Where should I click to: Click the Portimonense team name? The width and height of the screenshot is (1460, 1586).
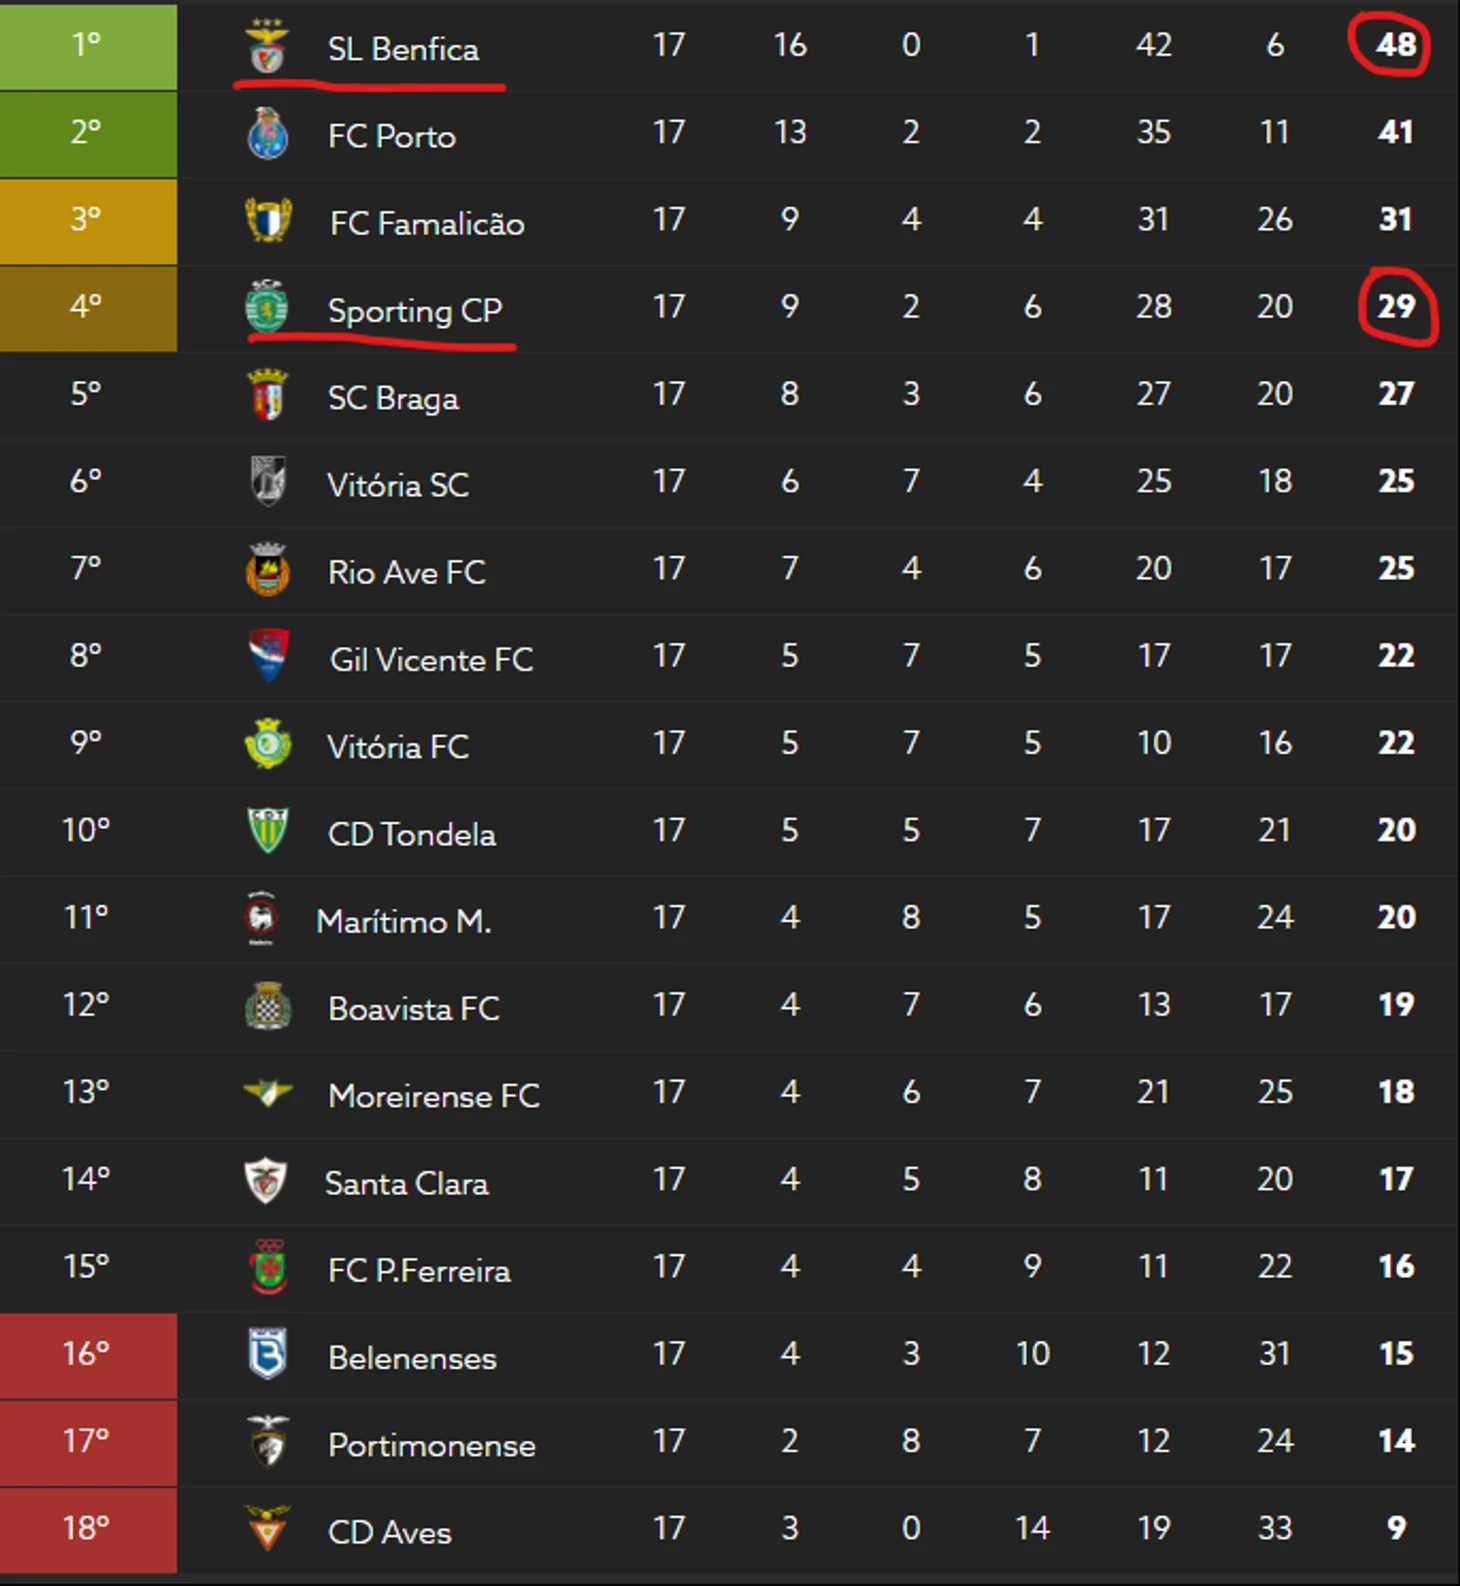point(432,1445)
